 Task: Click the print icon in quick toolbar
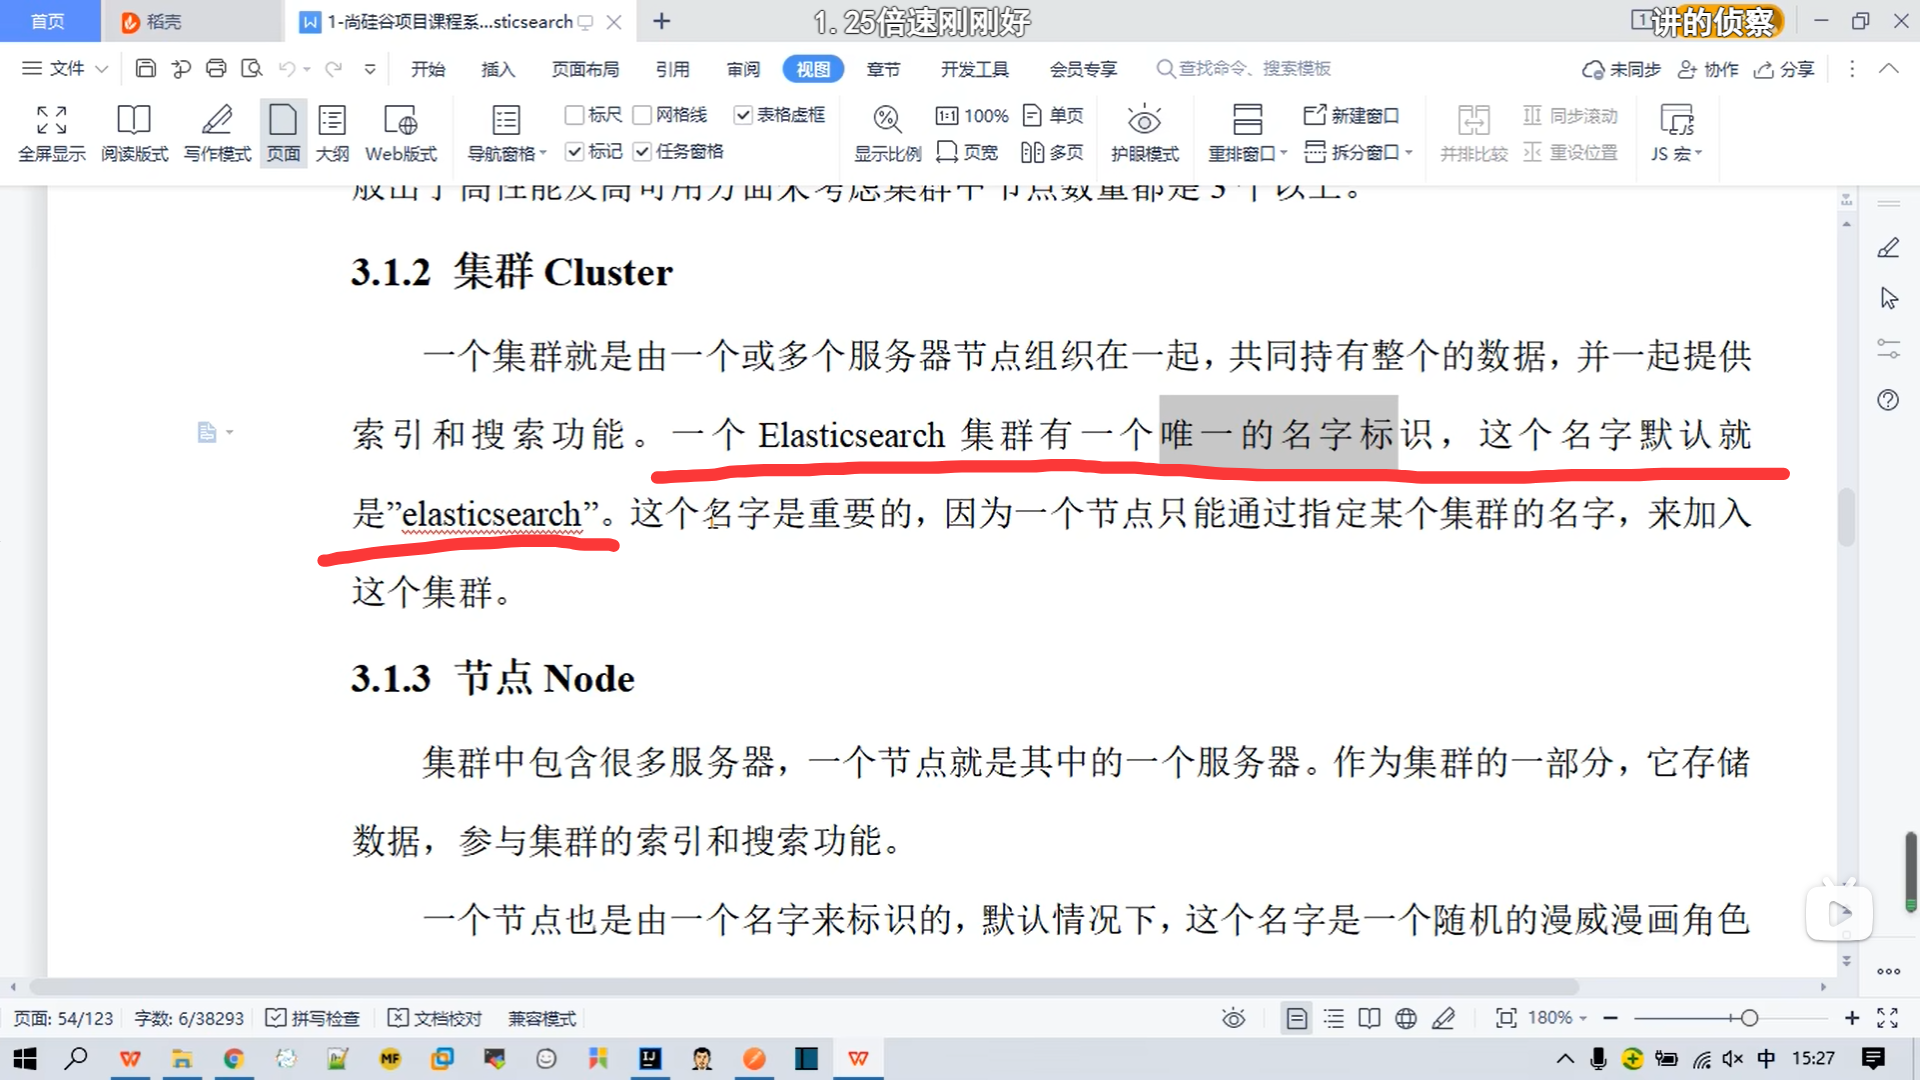[216, 68]
